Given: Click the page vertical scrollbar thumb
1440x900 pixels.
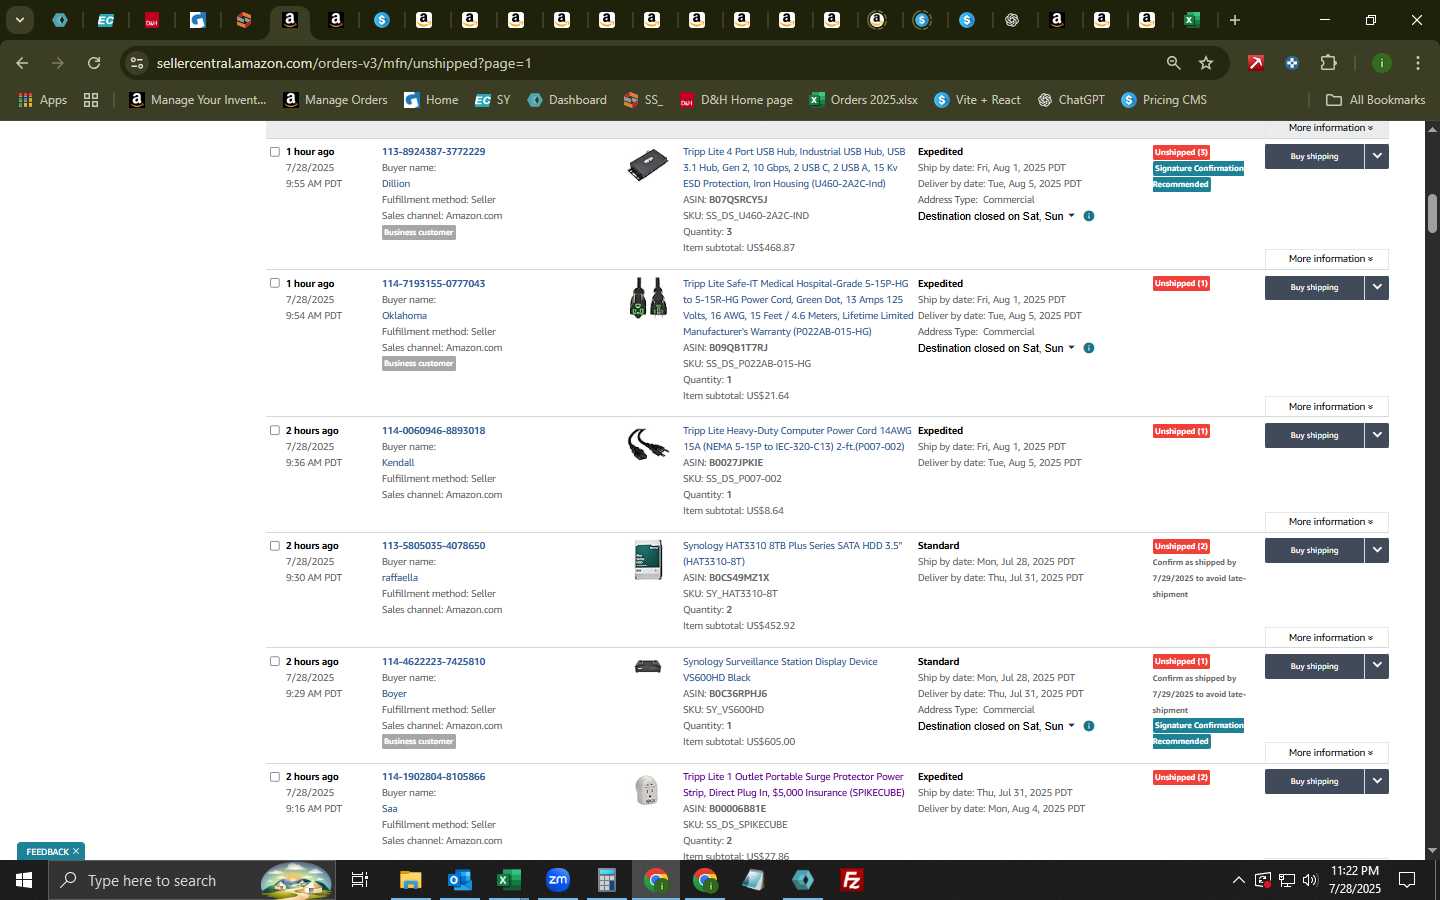Looking at the screenshot, I should (x=1432, y=213).
